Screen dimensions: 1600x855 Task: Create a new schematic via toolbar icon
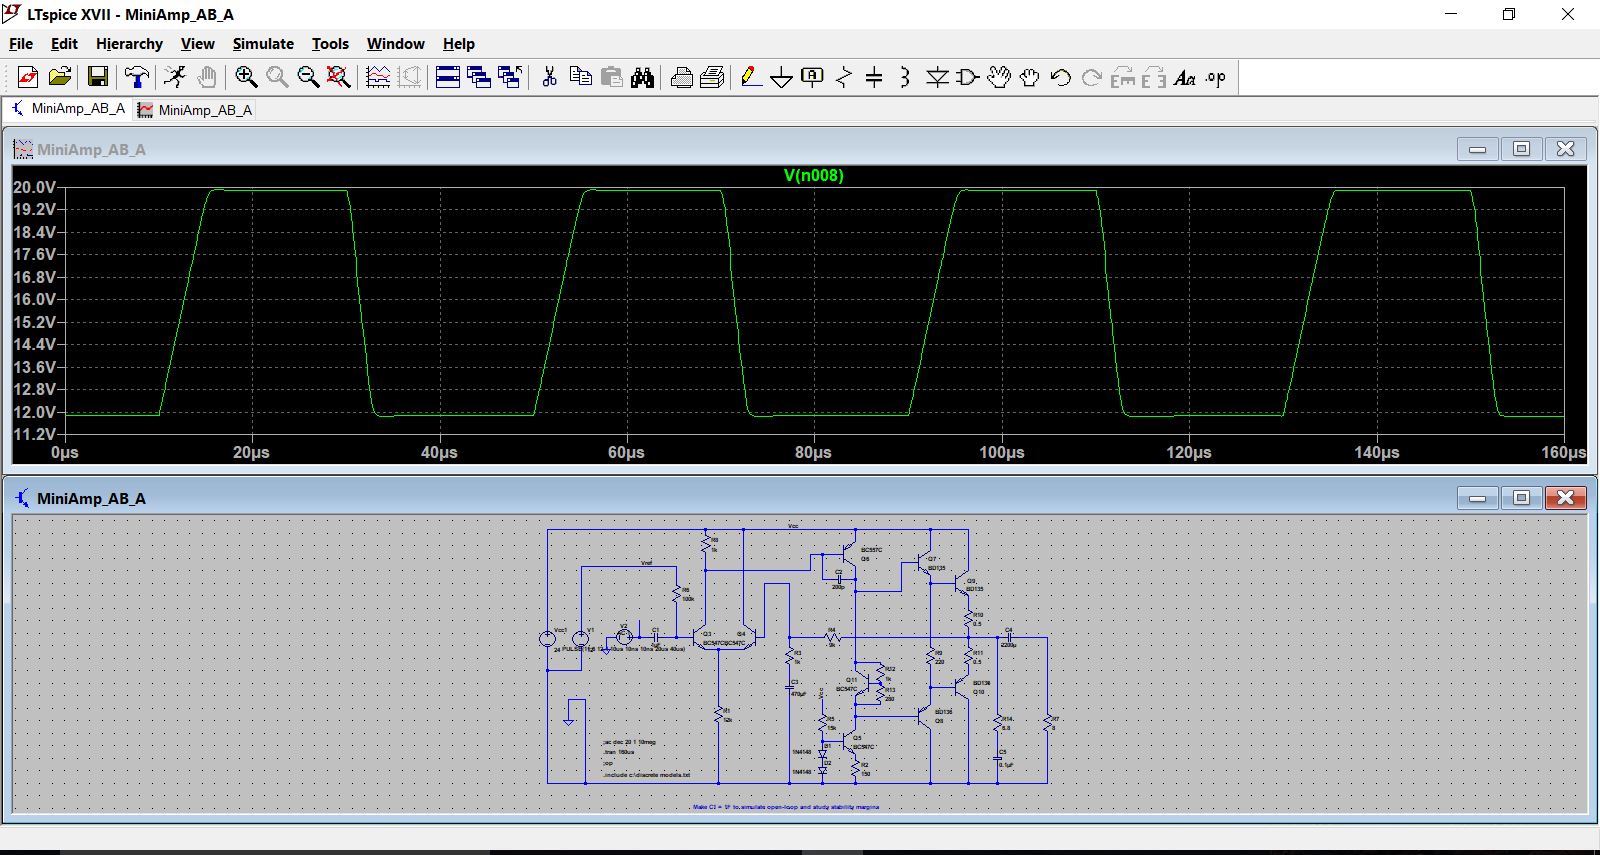[x=28, y=77]
